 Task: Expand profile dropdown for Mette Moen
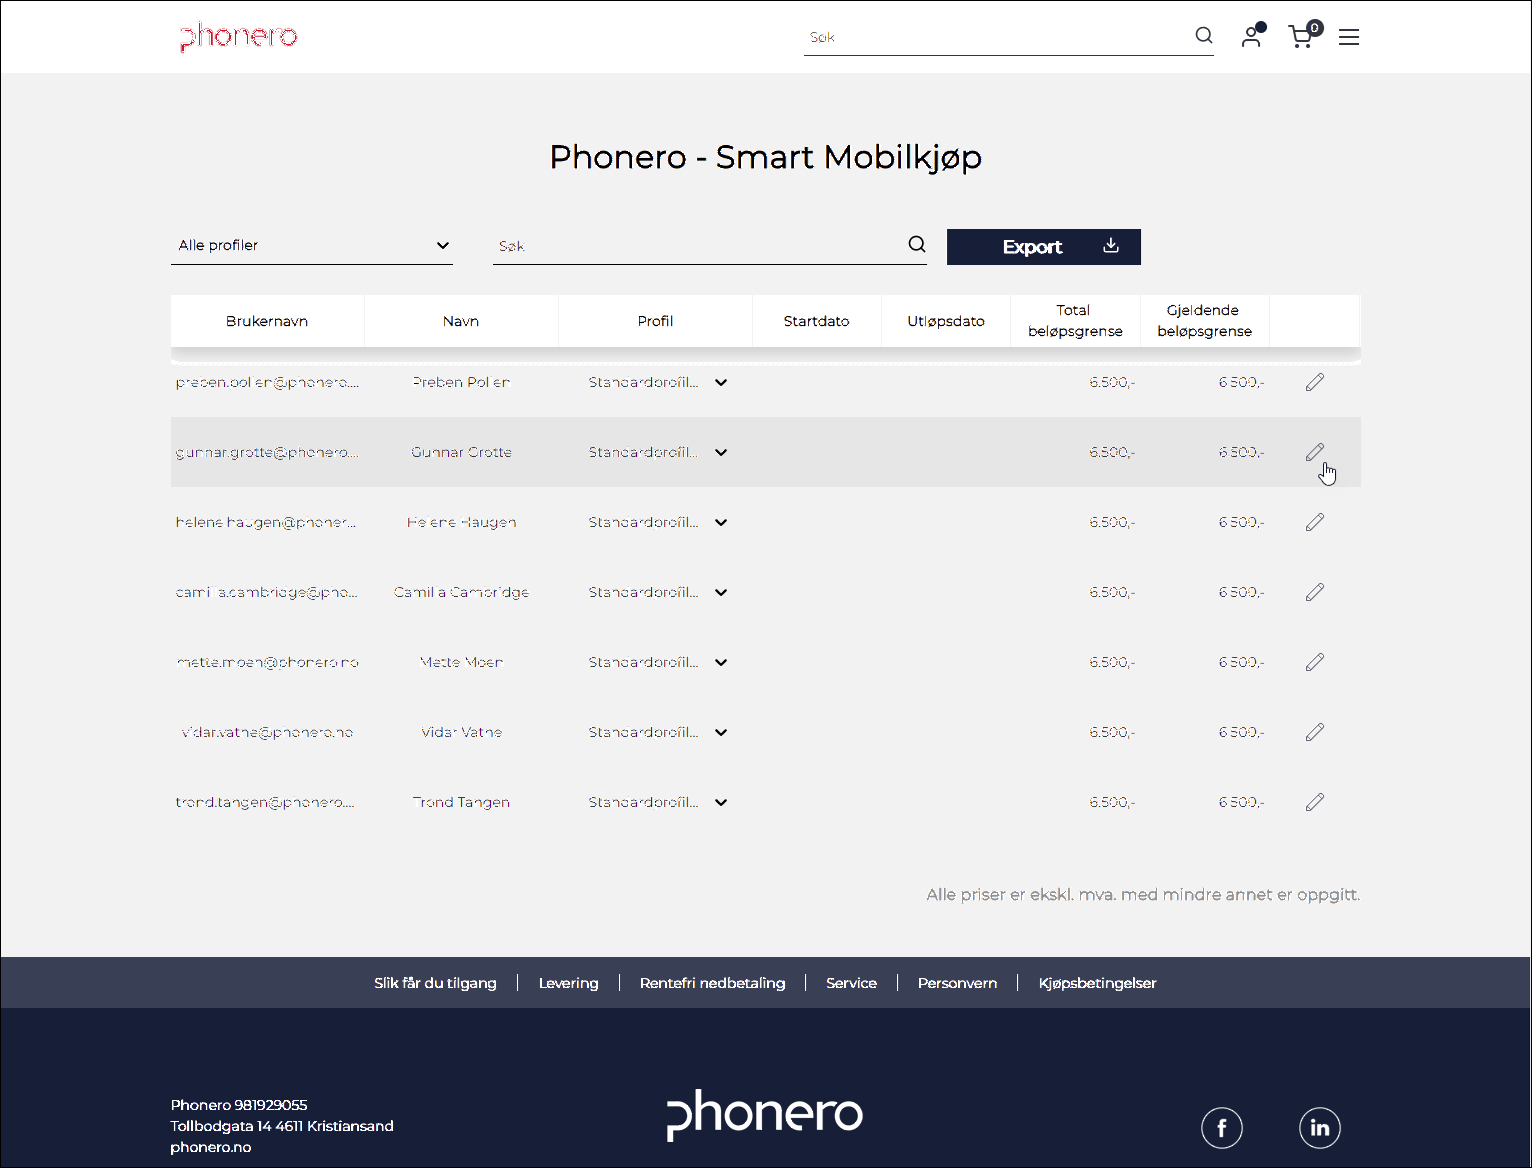[x=721, y=662]
